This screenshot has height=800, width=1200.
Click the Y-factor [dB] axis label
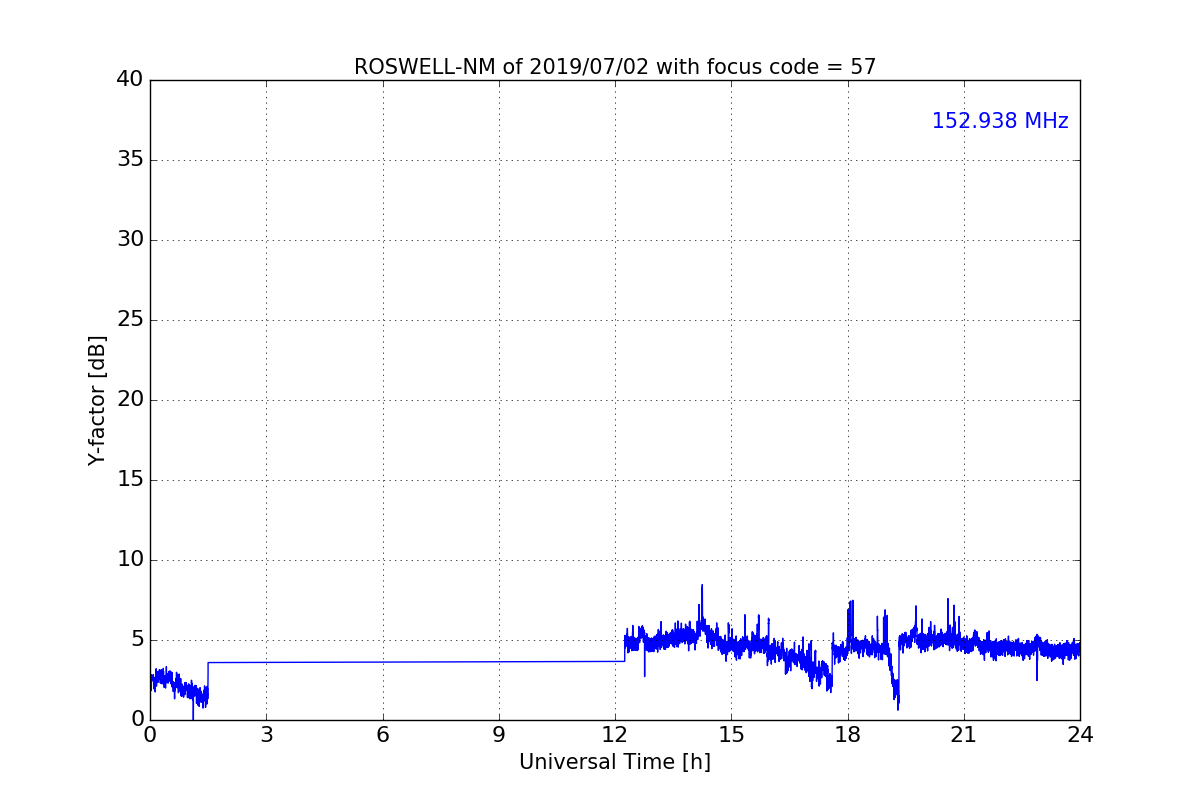[x=97, y=400]
